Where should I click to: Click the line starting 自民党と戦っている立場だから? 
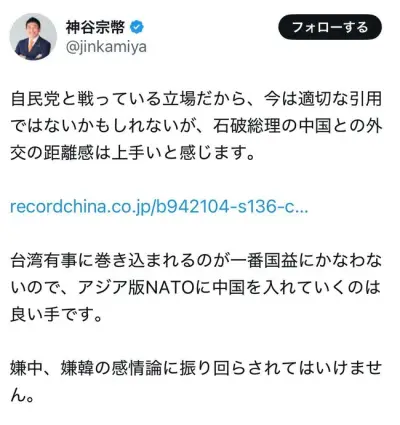tap(196, 99)
